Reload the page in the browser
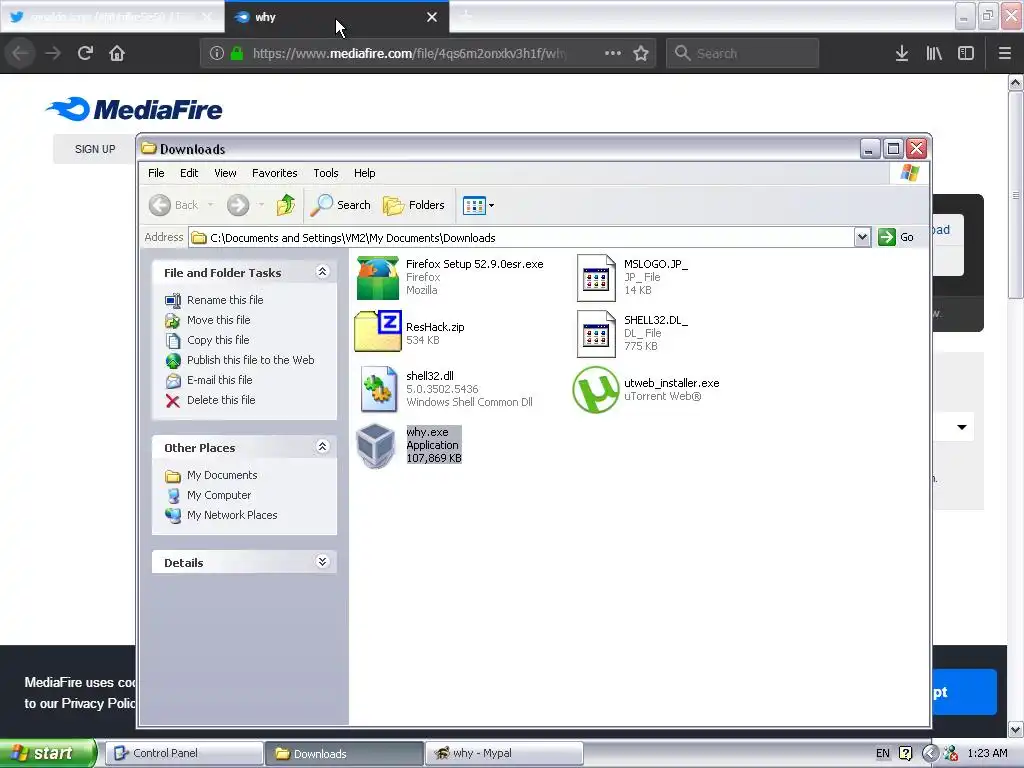Viewport: 1024px width, 768px height. coord(85,53)
